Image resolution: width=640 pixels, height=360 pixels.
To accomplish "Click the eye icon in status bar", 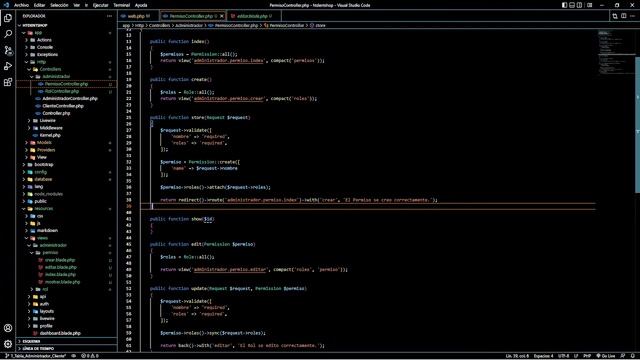I will 73,356.
